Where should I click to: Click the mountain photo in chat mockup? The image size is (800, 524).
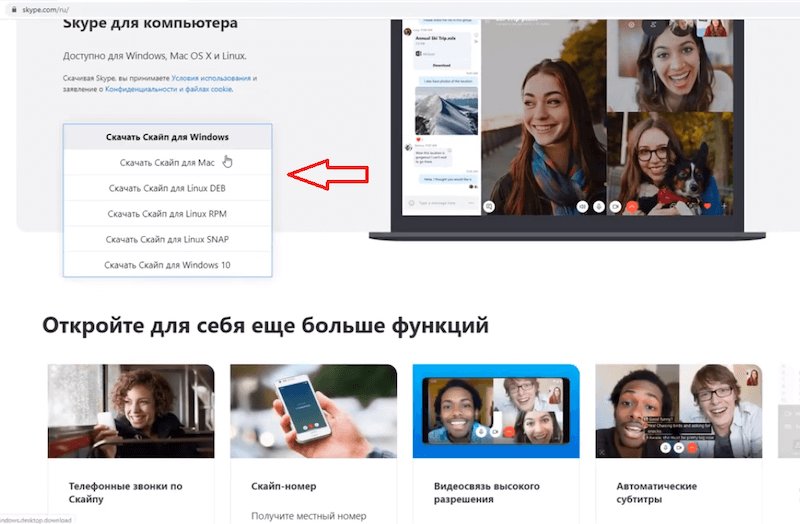pos(446,111)
